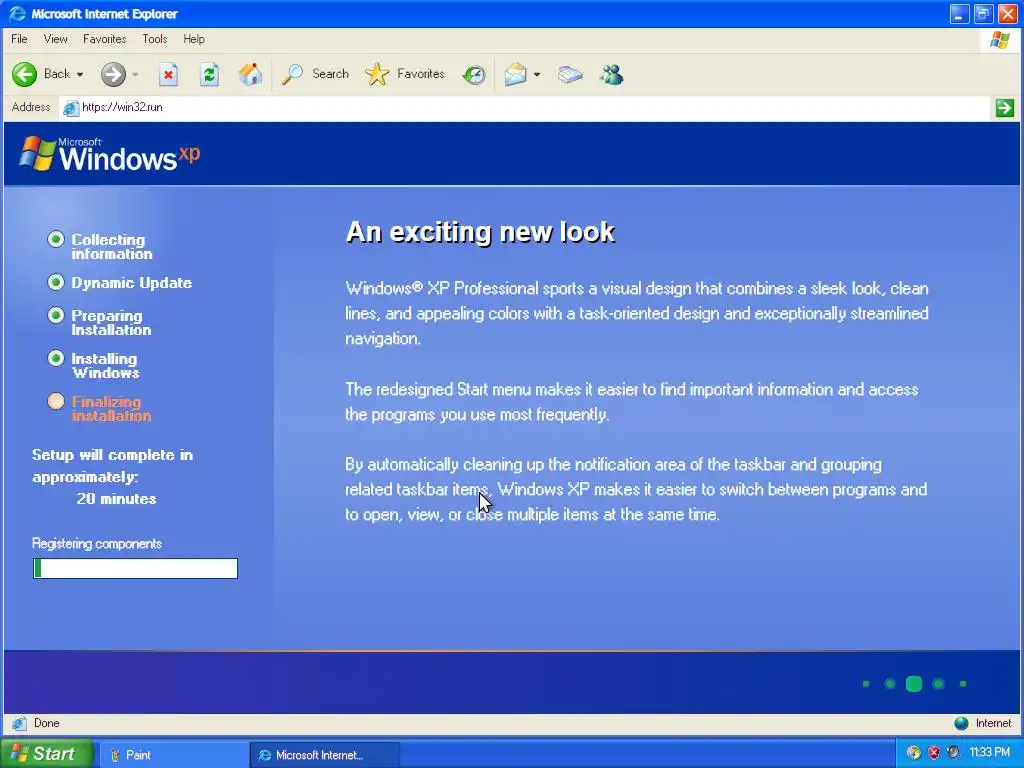The width and height of the screenshot is (1024, 768).
Task: Go to Home page via house icon
Action: pyautogui.click(x=250, y=74)
